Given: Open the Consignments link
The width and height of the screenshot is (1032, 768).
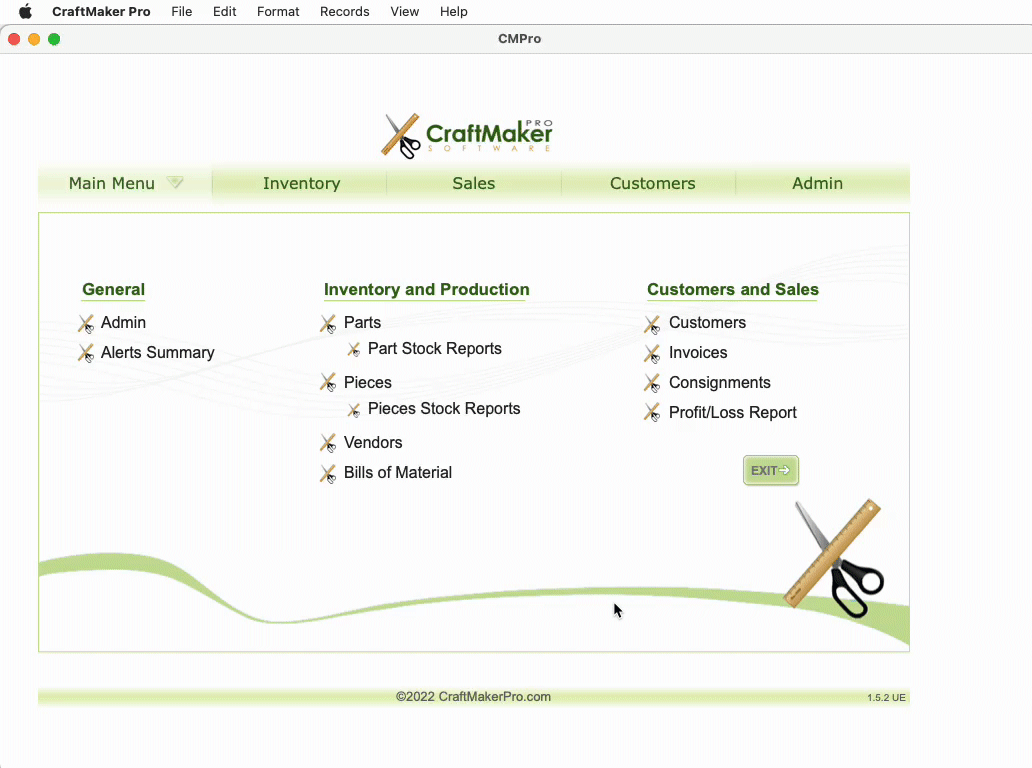Looking at the screenshot, I should pos(719,382).
